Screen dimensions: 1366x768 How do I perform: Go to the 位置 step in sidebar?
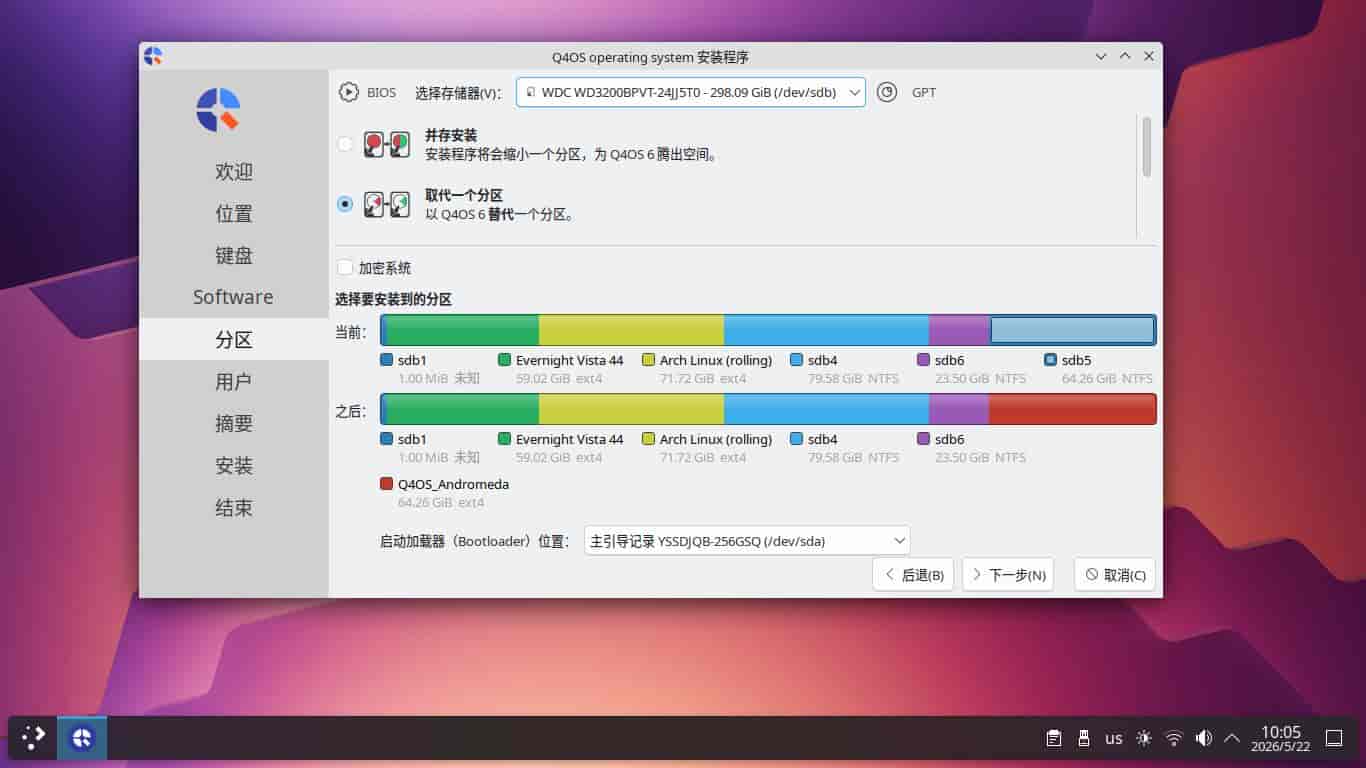click(x=234, y=213)
